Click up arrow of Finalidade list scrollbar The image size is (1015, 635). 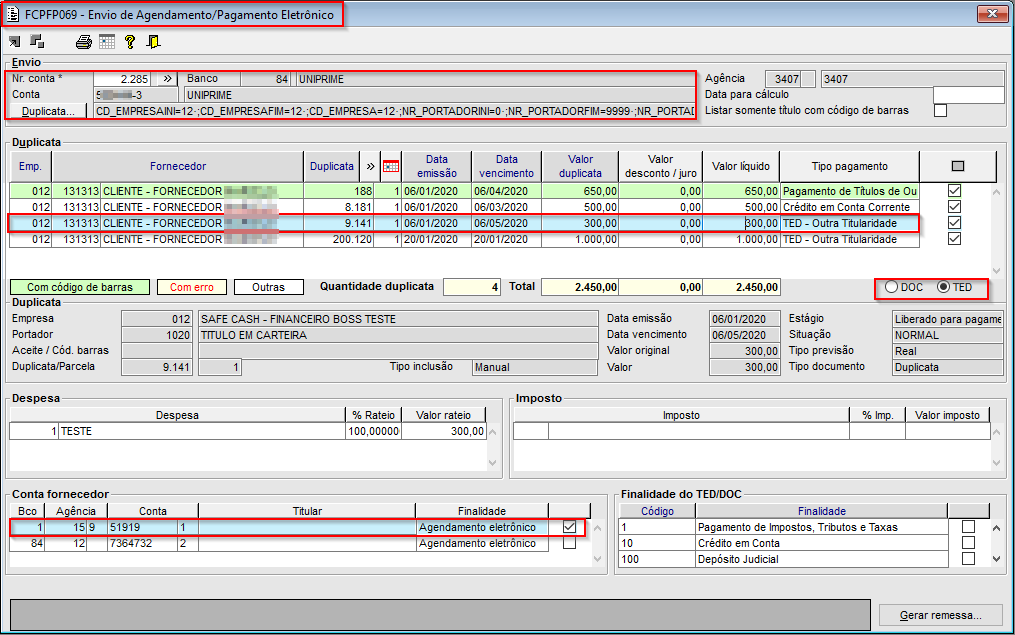pyautogui.click(x=996, y=528)
